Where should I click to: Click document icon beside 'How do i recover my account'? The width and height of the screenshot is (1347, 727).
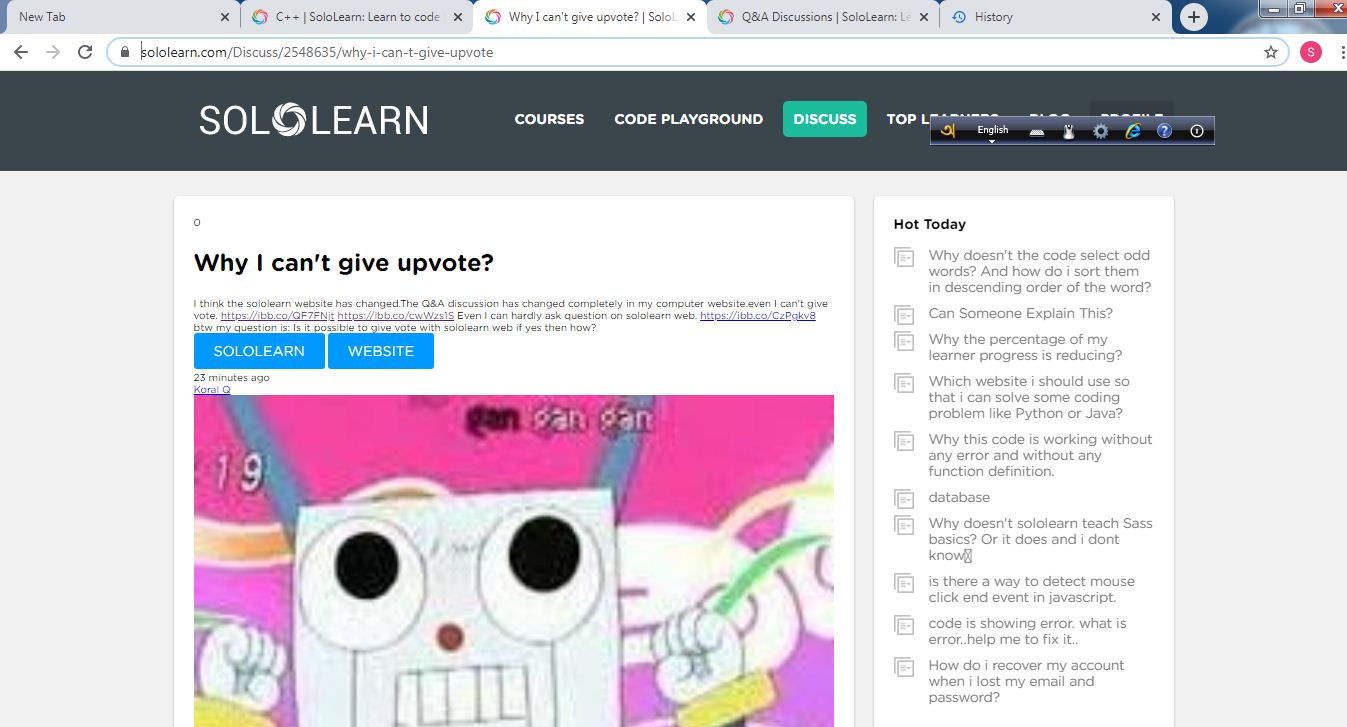(904, 668)
